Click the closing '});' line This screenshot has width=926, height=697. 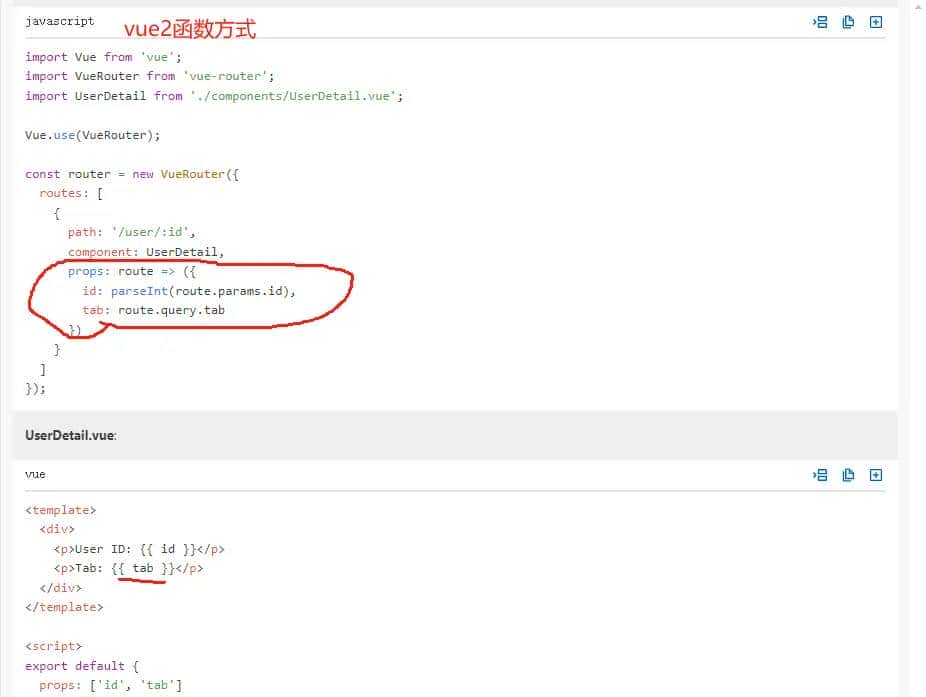tap(35, 389)
